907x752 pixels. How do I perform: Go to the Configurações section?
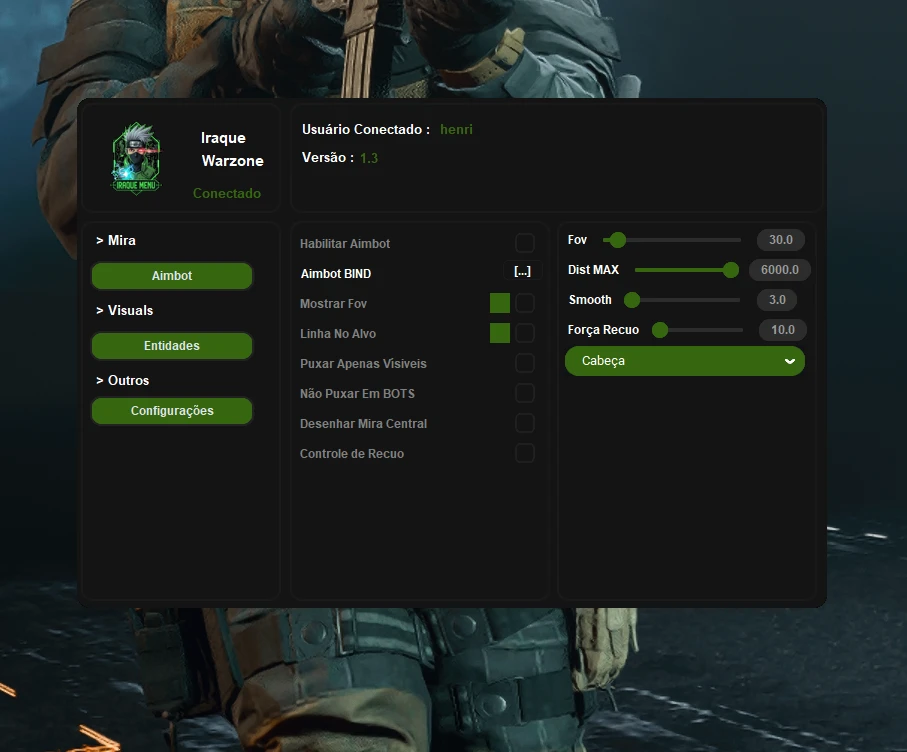[172, 411]
